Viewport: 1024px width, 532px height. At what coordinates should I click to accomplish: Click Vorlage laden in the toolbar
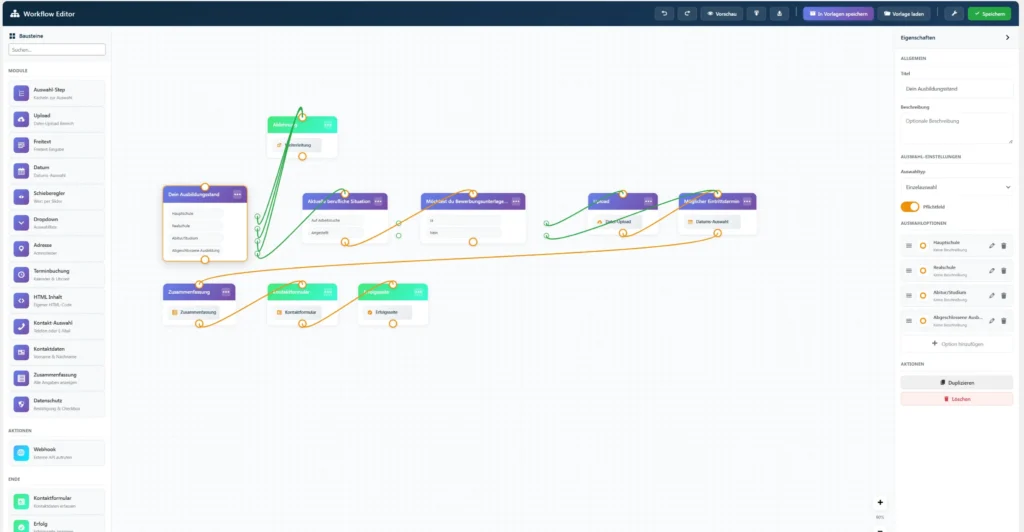[x=905, y=14]
